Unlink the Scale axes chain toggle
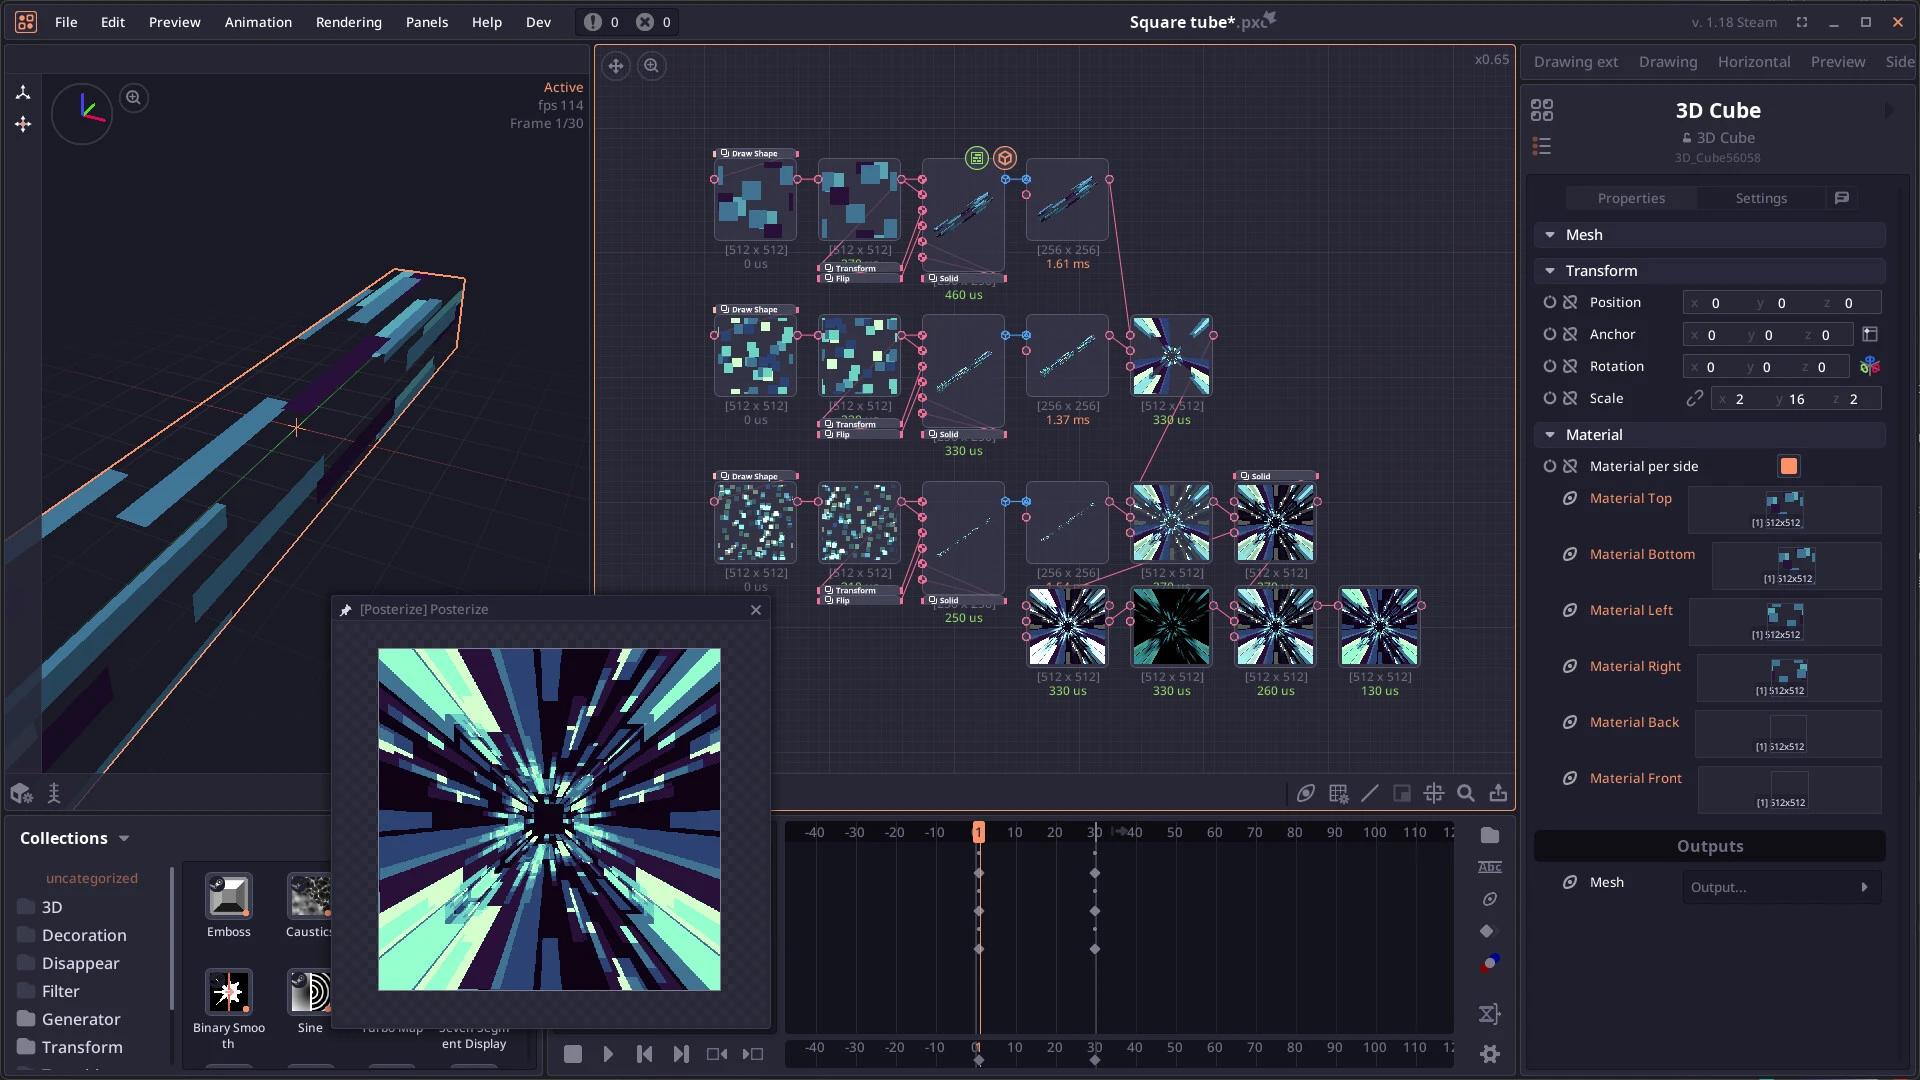1920x1080 pixels. click(1695, 398)
